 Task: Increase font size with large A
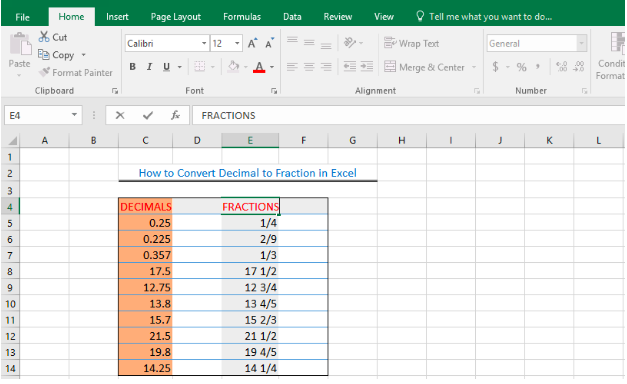(x=252, y=43)
